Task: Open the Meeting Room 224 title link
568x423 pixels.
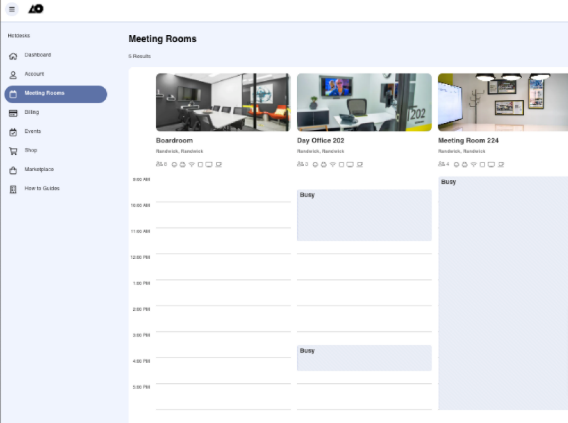Action: pos(468,141)
